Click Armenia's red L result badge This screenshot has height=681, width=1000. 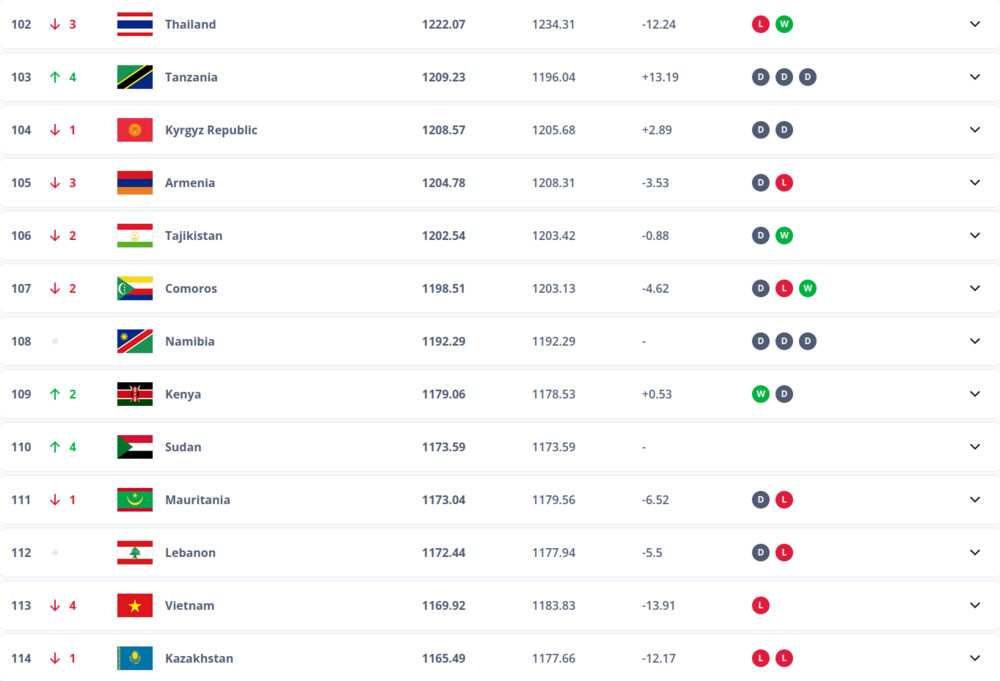tap(784, 183)
